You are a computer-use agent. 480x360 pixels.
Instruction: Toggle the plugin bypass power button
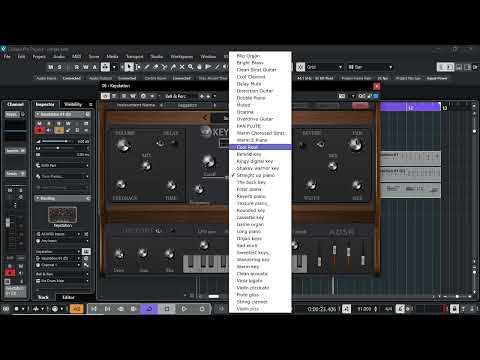(x=105, y=96)
